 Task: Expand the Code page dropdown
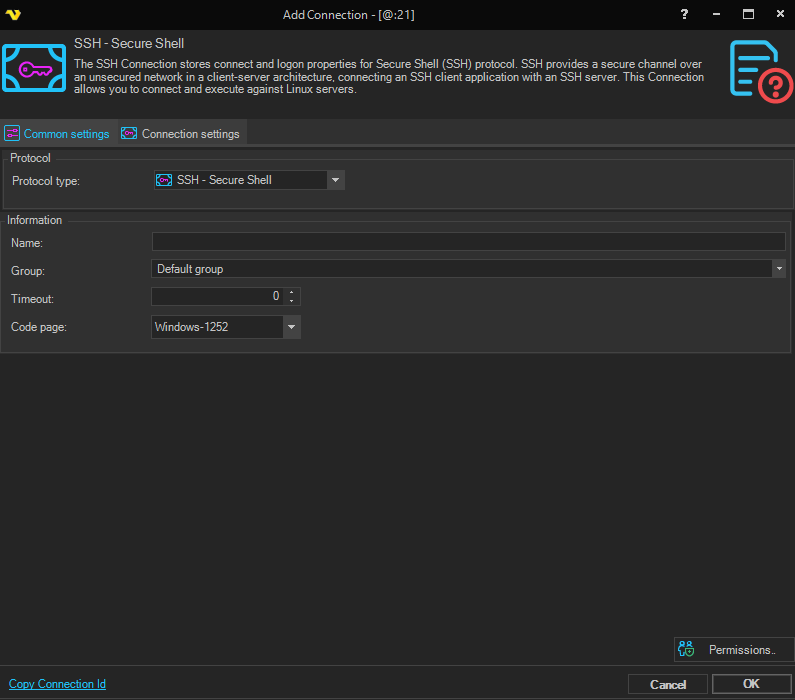(291, 327)
